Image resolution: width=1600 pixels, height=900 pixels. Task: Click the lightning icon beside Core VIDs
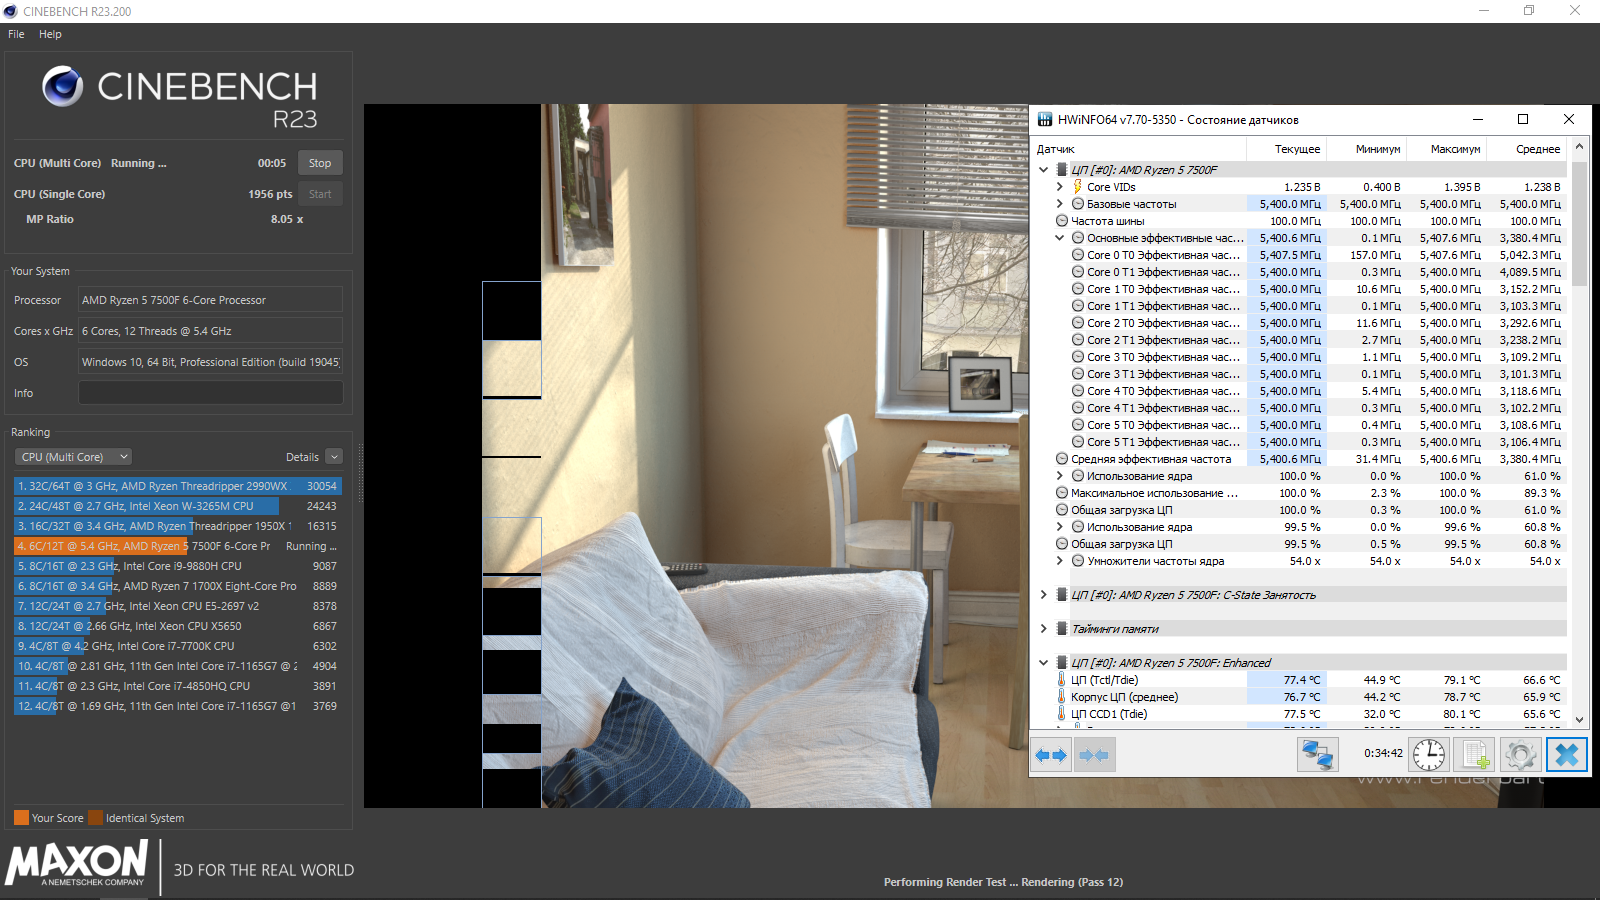[1078, 187]
